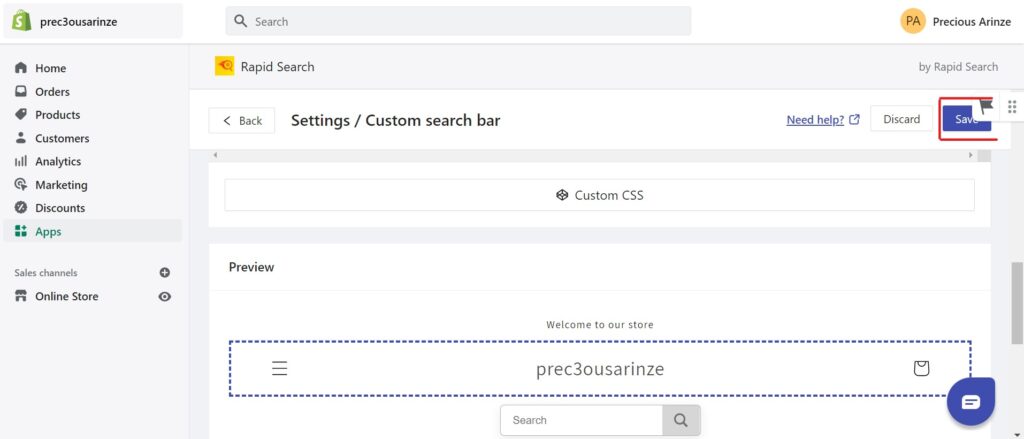Image resolution: width=1024 pixels, height=439 pixels.
Task: Click the vertical page scrollbar thumb
Action: pos(1017,302)
